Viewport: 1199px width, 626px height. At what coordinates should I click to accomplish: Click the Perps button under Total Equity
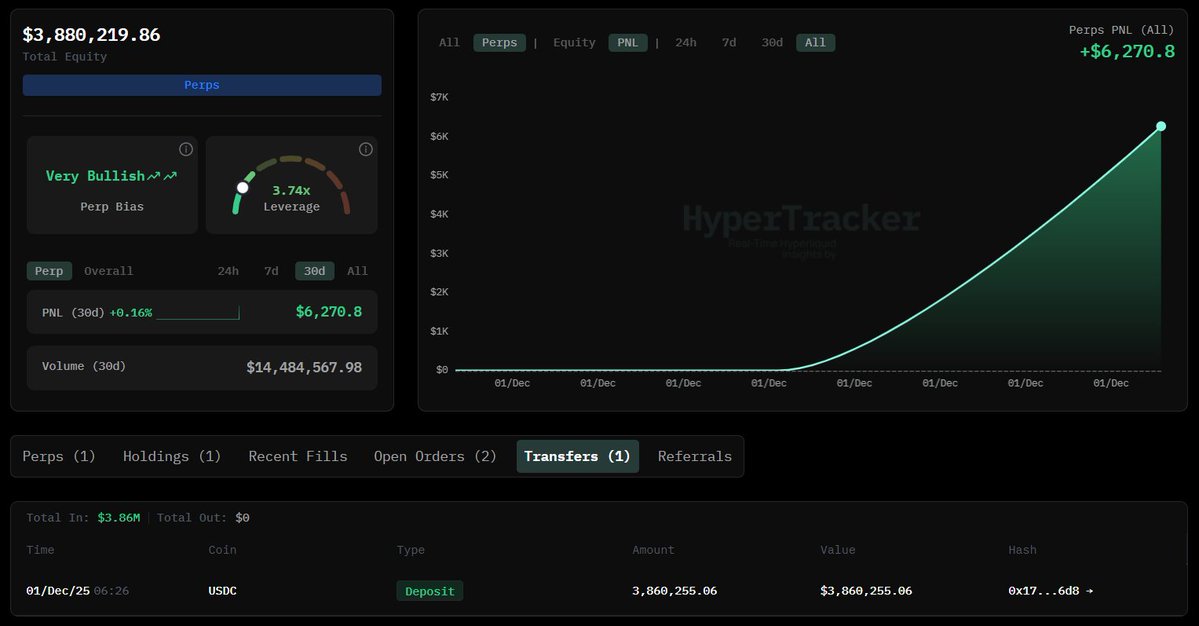pos(202,85)
